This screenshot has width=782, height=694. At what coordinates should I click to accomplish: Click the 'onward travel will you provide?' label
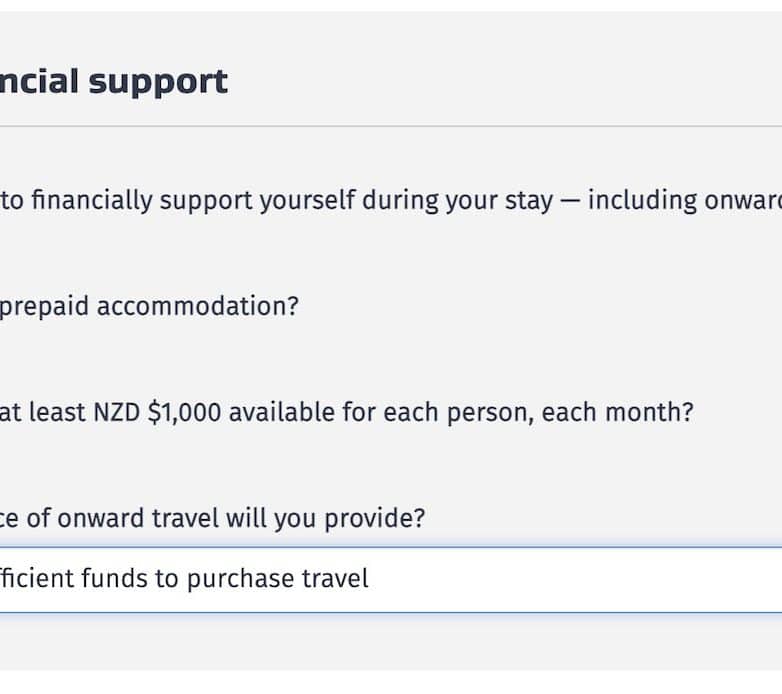240,518
